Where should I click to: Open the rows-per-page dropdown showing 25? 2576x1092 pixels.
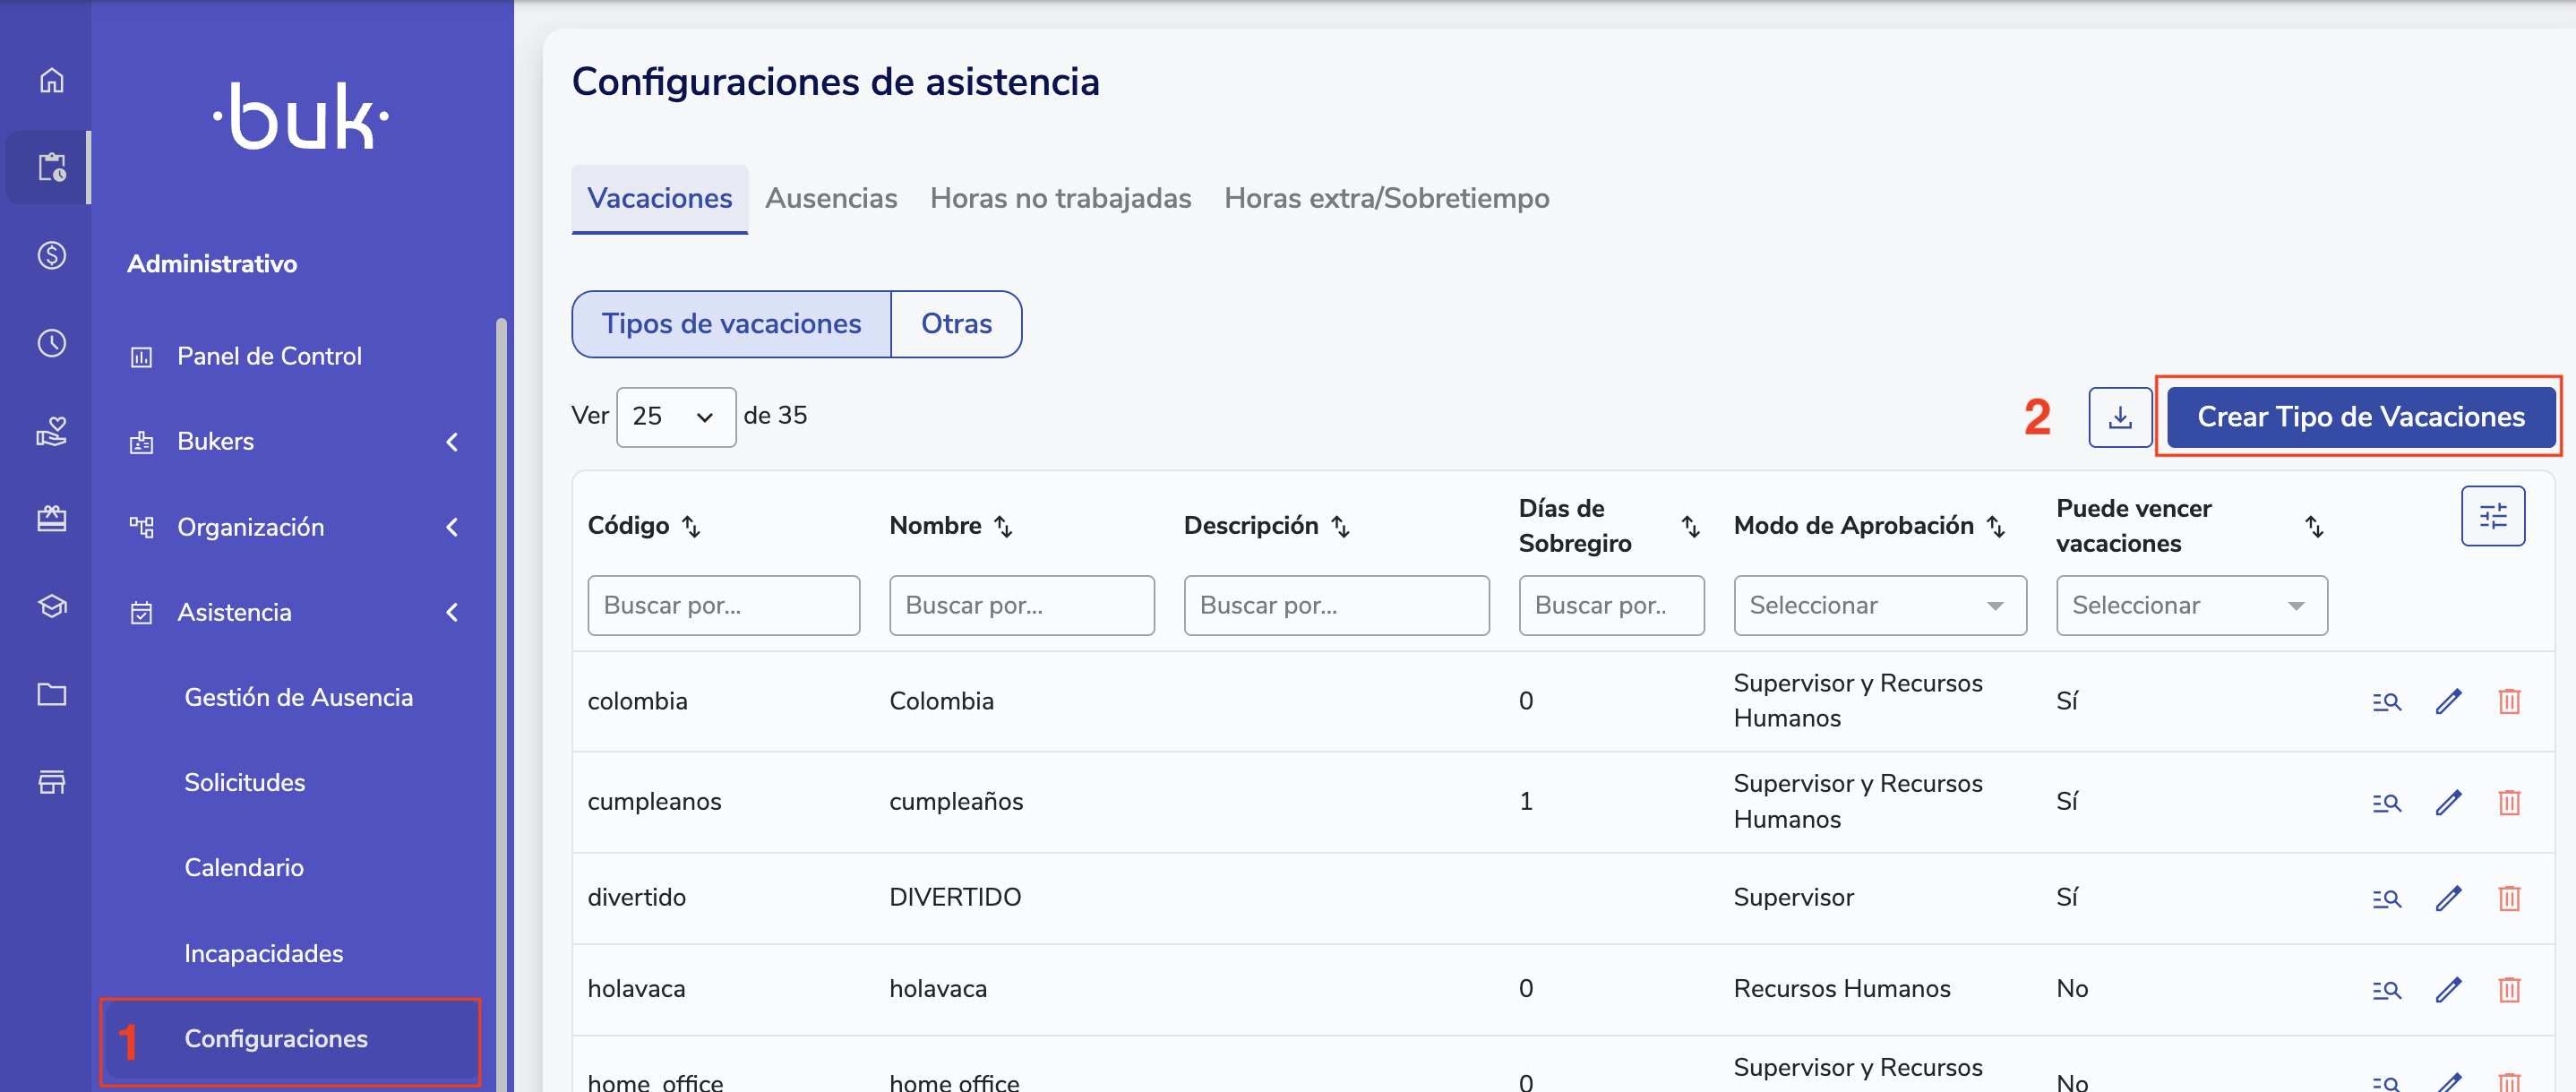[676, 417]
